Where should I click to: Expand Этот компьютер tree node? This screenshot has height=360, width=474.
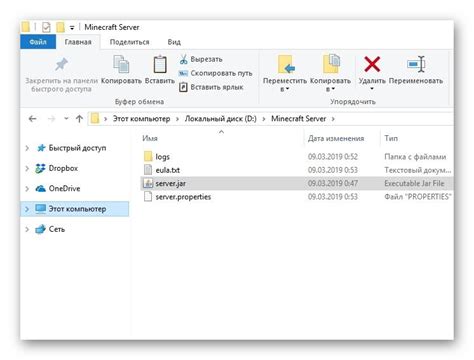pyautogui.click(x=27, y=209)
